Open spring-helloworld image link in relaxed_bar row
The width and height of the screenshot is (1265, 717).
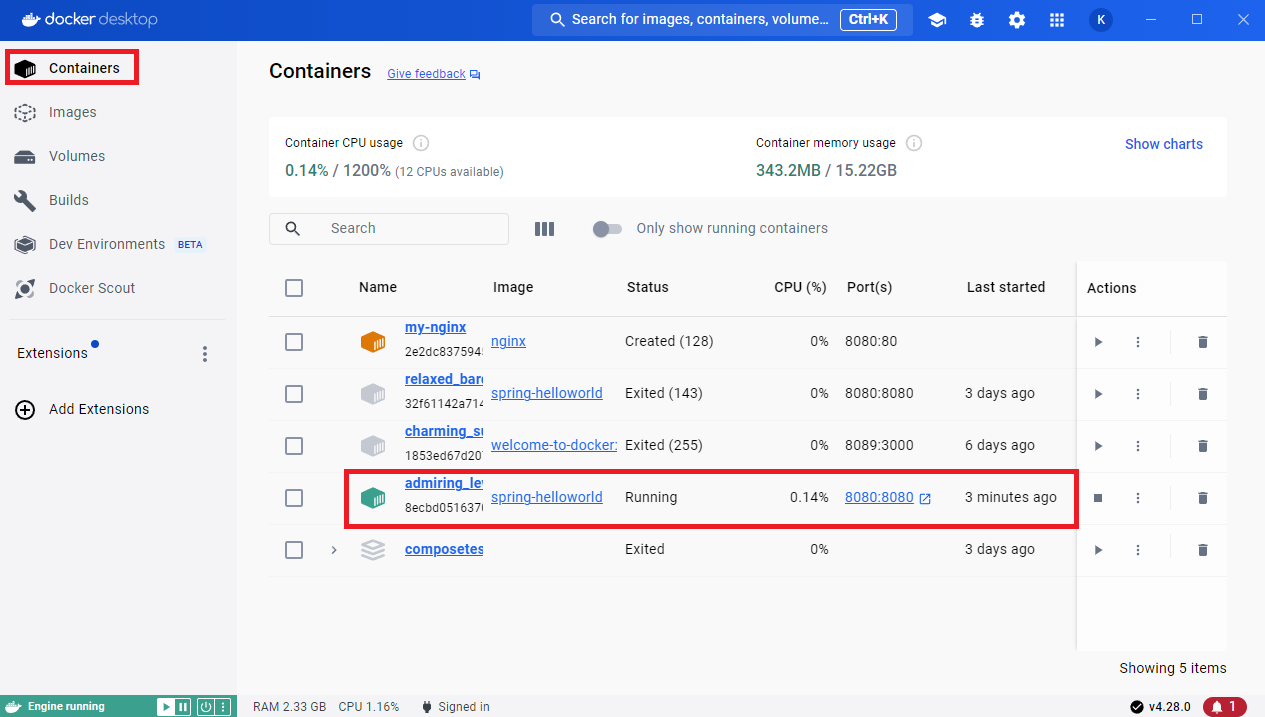coord(547,393)
